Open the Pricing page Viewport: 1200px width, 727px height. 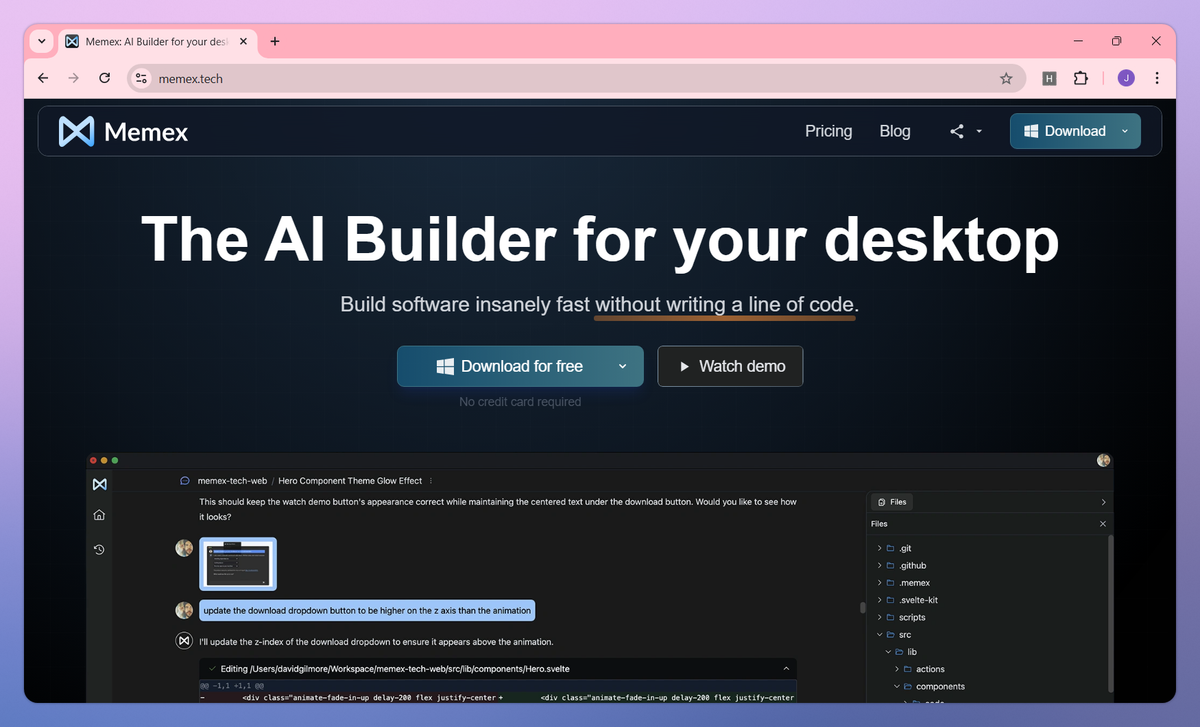tap(828, 131)
